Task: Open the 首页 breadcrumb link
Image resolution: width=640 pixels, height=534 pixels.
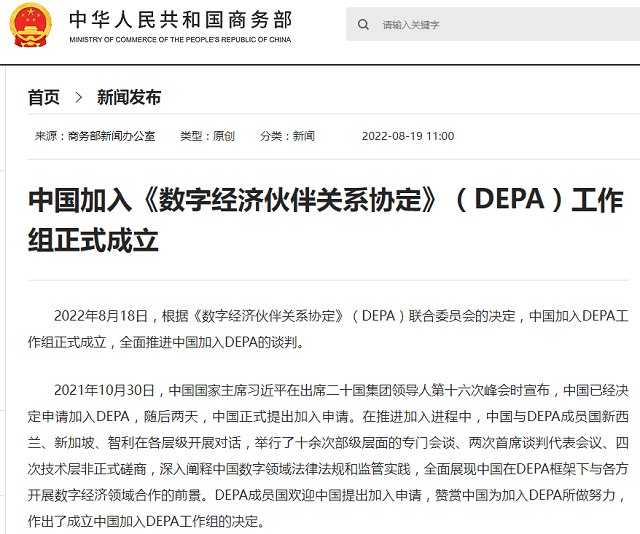Action: (x=44, y=97)
